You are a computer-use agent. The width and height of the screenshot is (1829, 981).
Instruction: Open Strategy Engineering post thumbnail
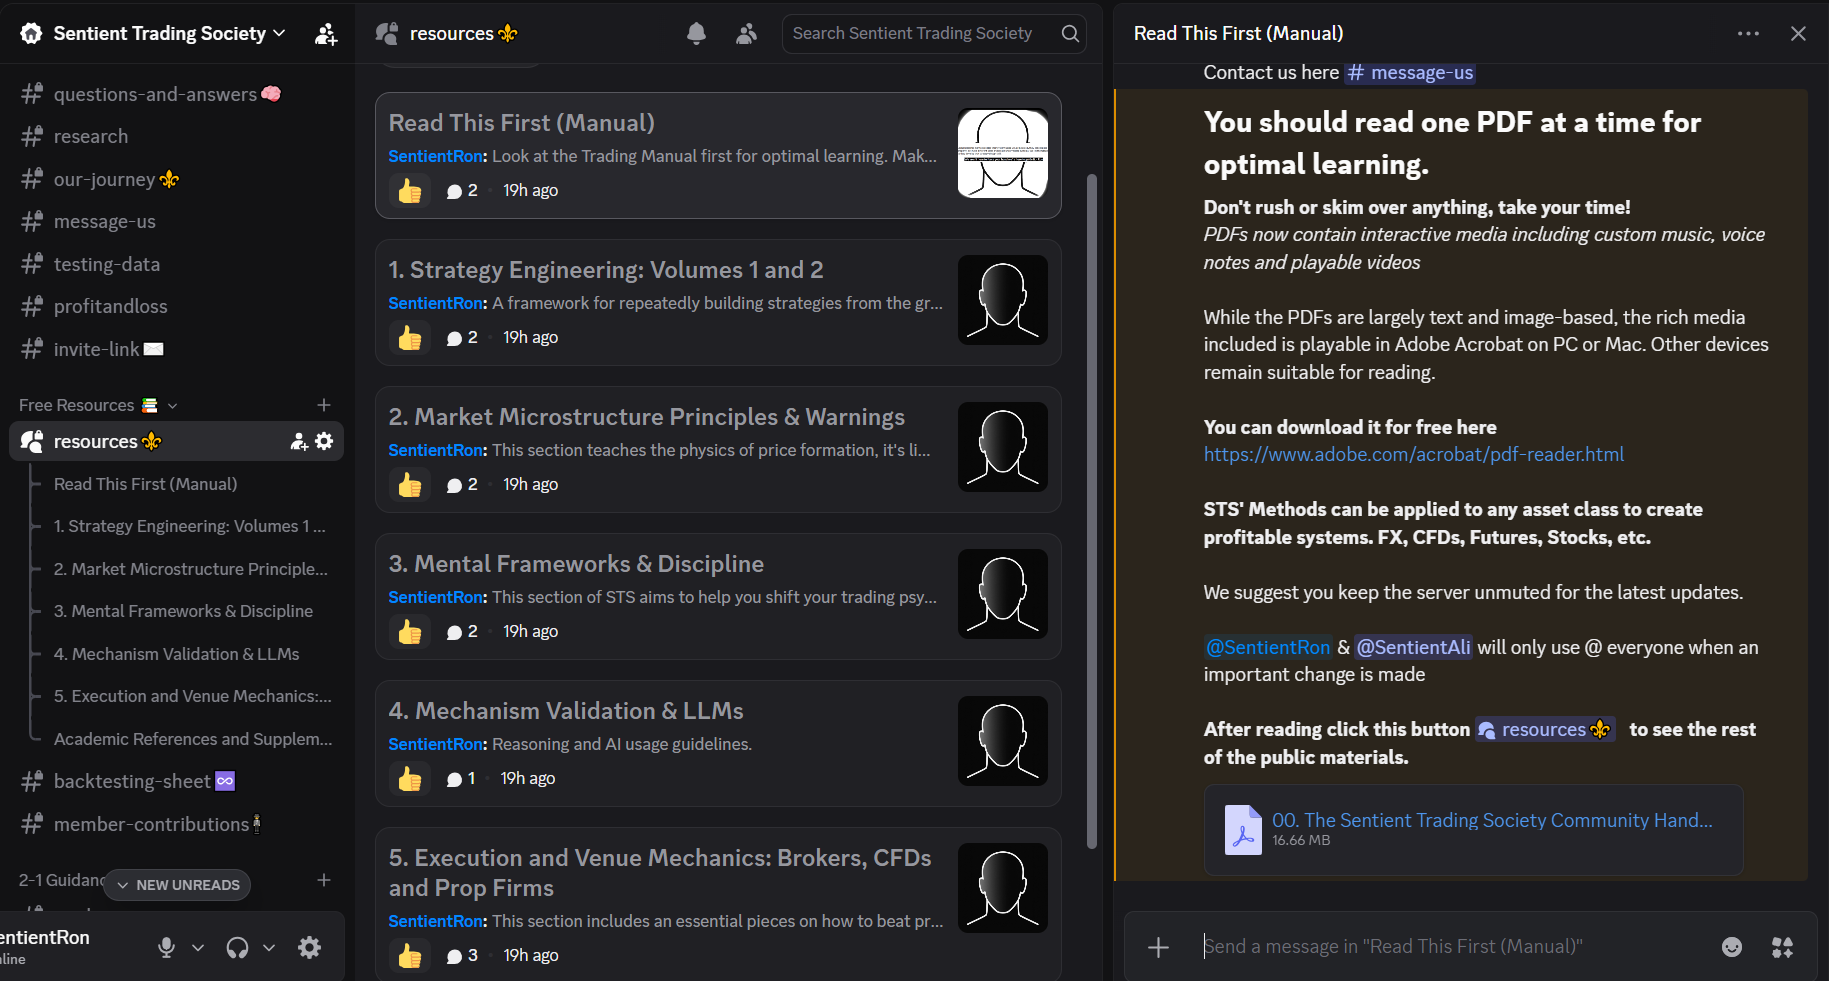point(1003,300)
